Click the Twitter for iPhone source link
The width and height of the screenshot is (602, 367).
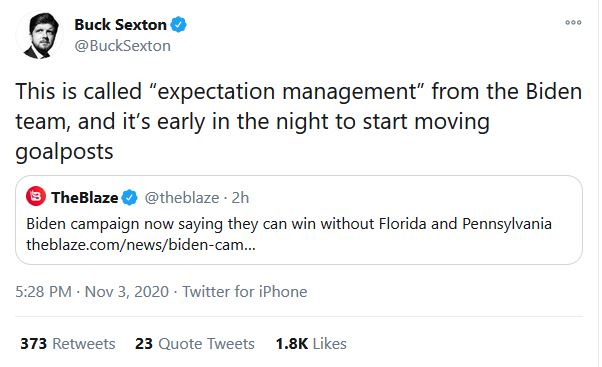point(245,292)
